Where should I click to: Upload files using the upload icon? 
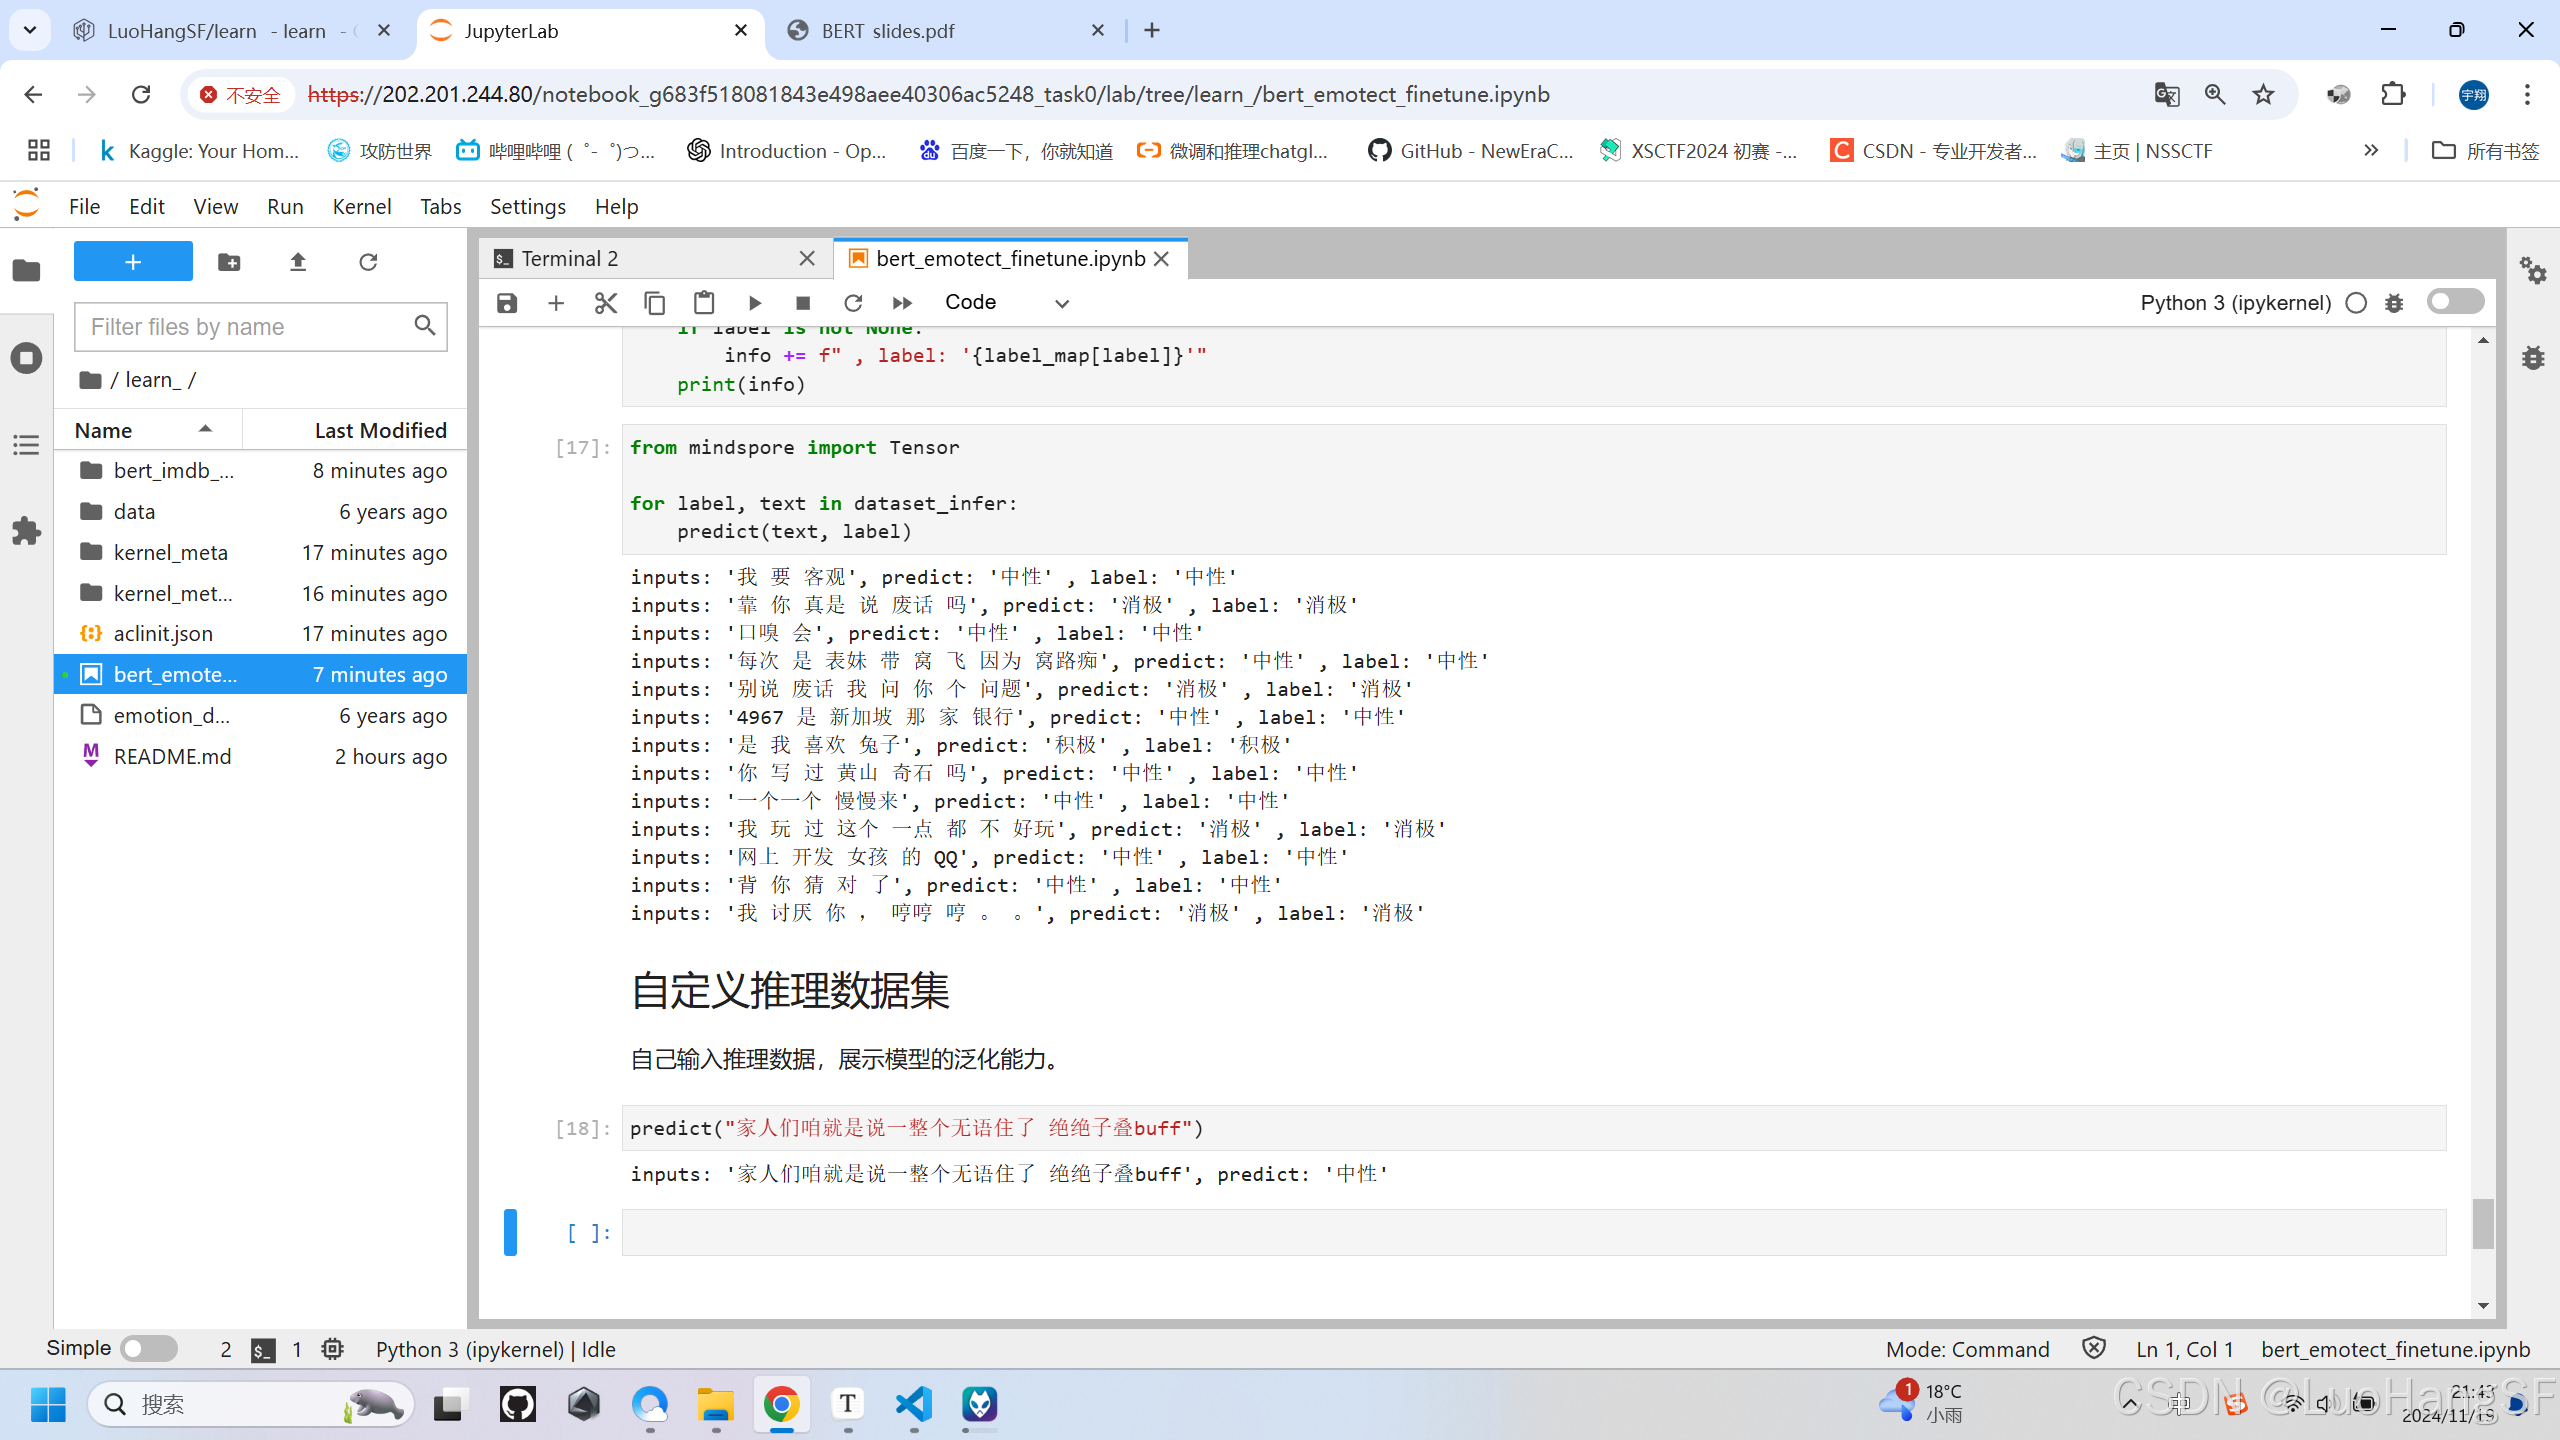[298, 262]
